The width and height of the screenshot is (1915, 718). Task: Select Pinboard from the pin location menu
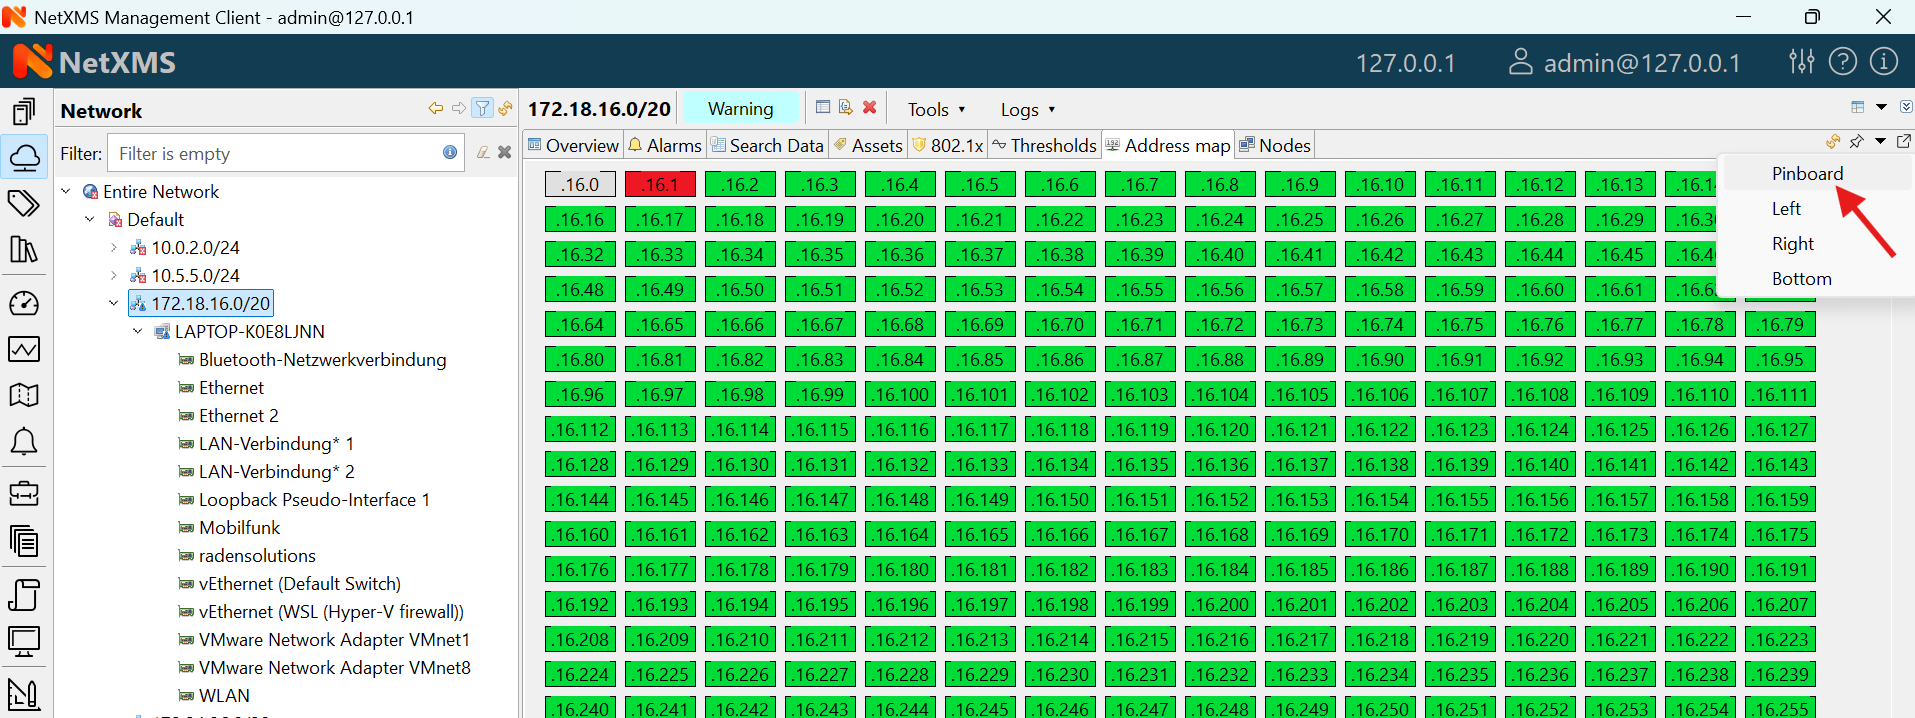coord(1807,174)
